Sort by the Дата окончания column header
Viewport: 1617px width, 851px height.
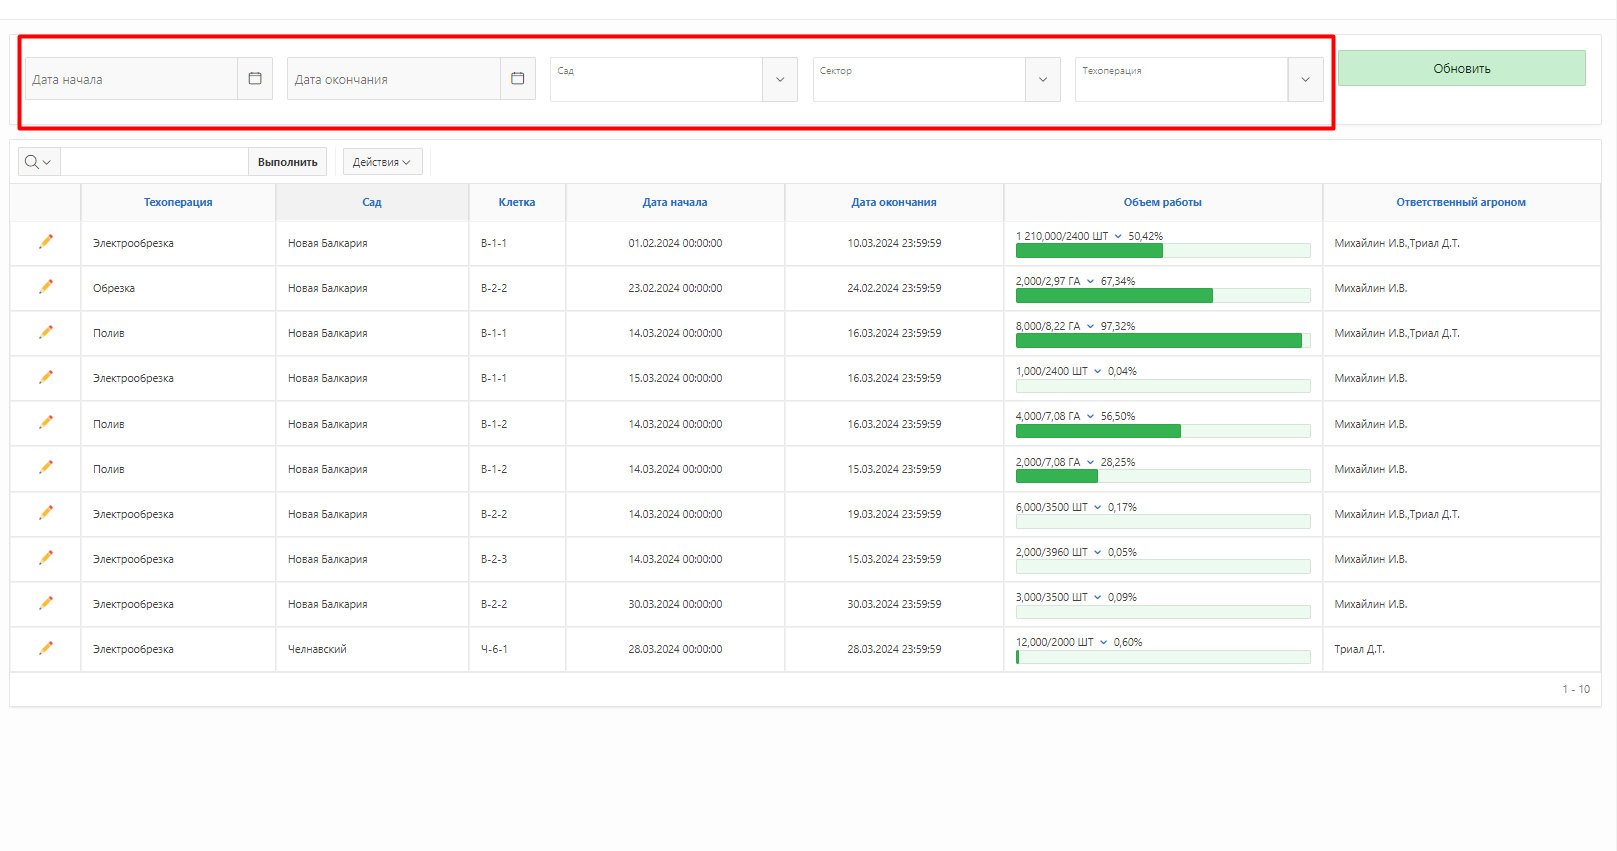[x=894, y=202]
